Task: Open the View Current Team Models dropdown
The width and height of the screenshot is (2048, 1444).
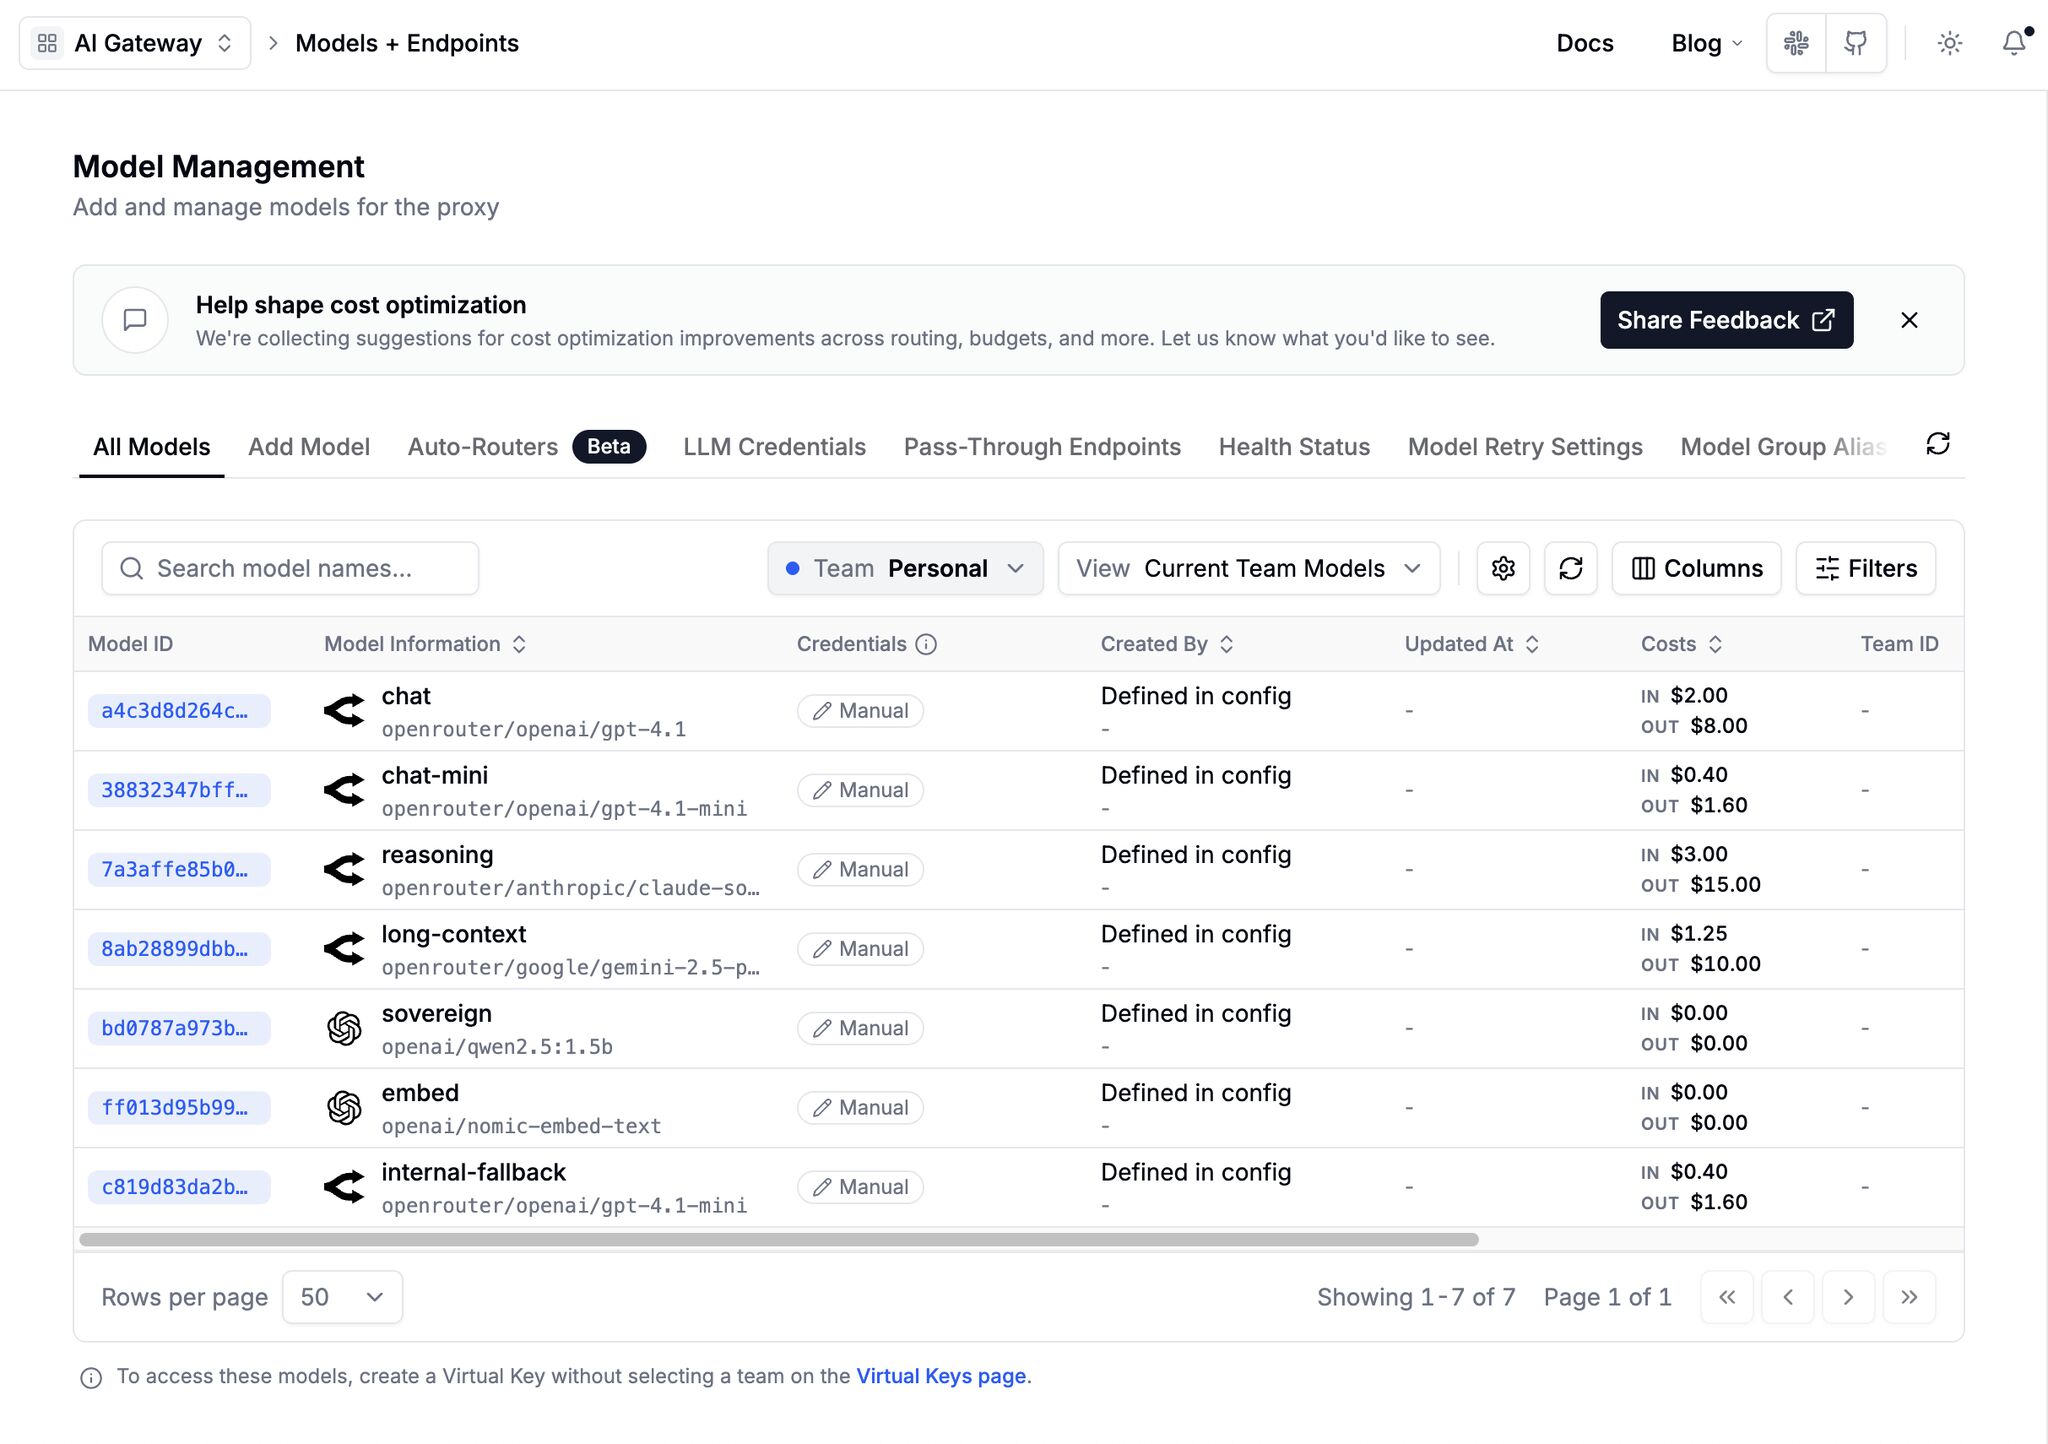Action: tap(1249, 568)
